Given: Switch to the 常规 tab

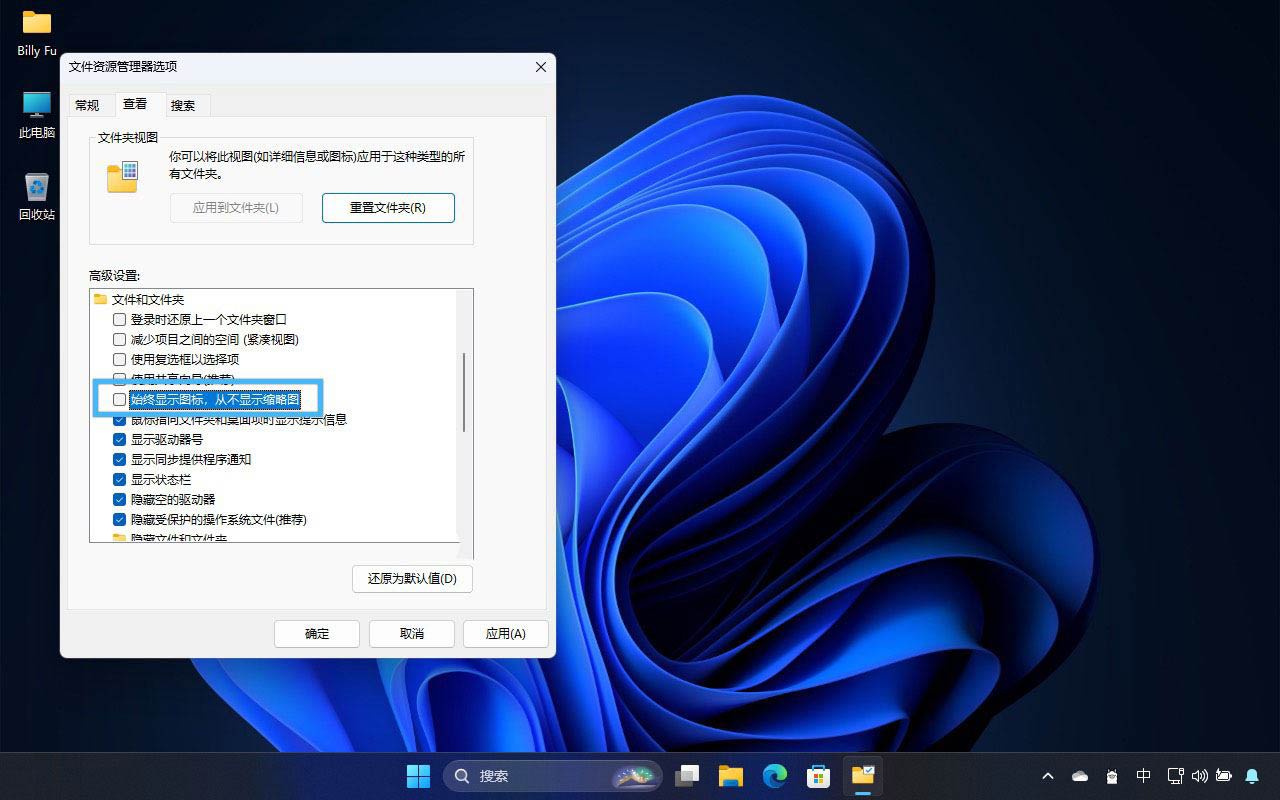Looking at the screenshot, I should click(87, 105).
